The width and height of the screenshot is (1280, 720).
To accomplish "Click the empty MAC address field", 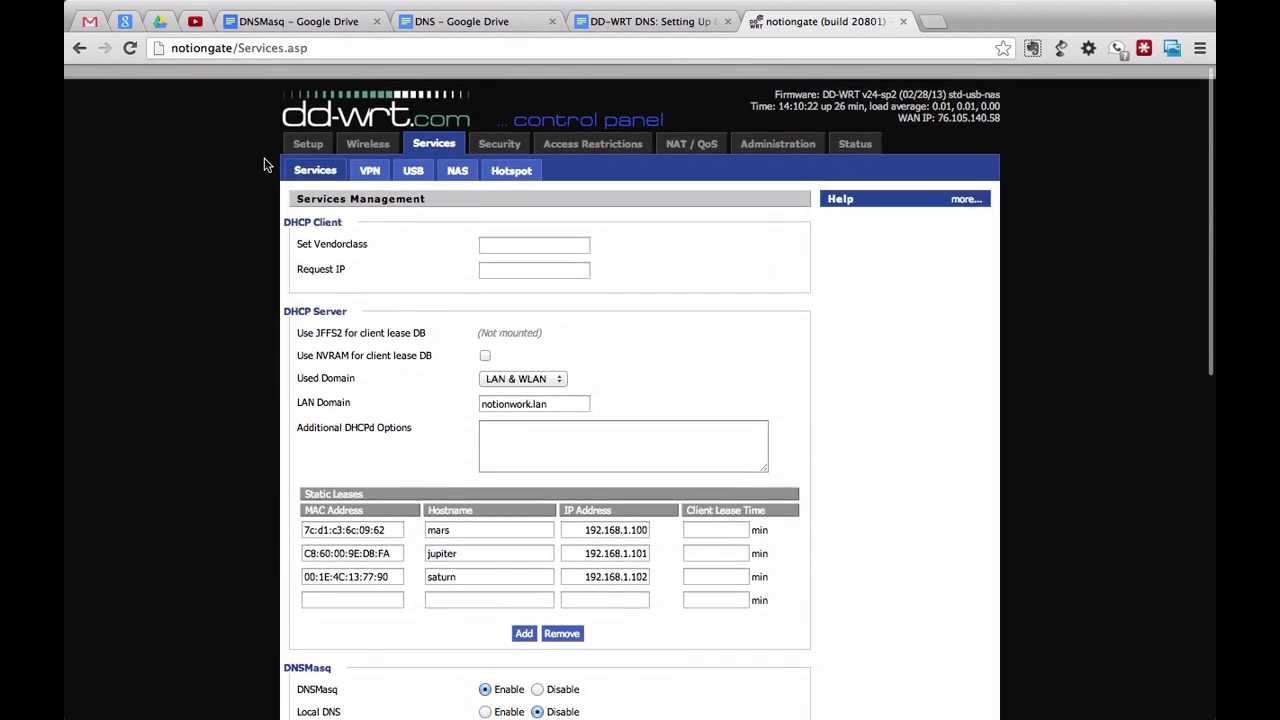I will [352, 600].
